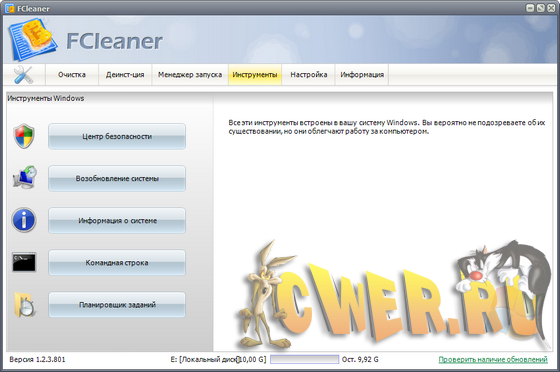Open the Очистка tab
Screen dimensions: 560x372
[x=72, y=75]
